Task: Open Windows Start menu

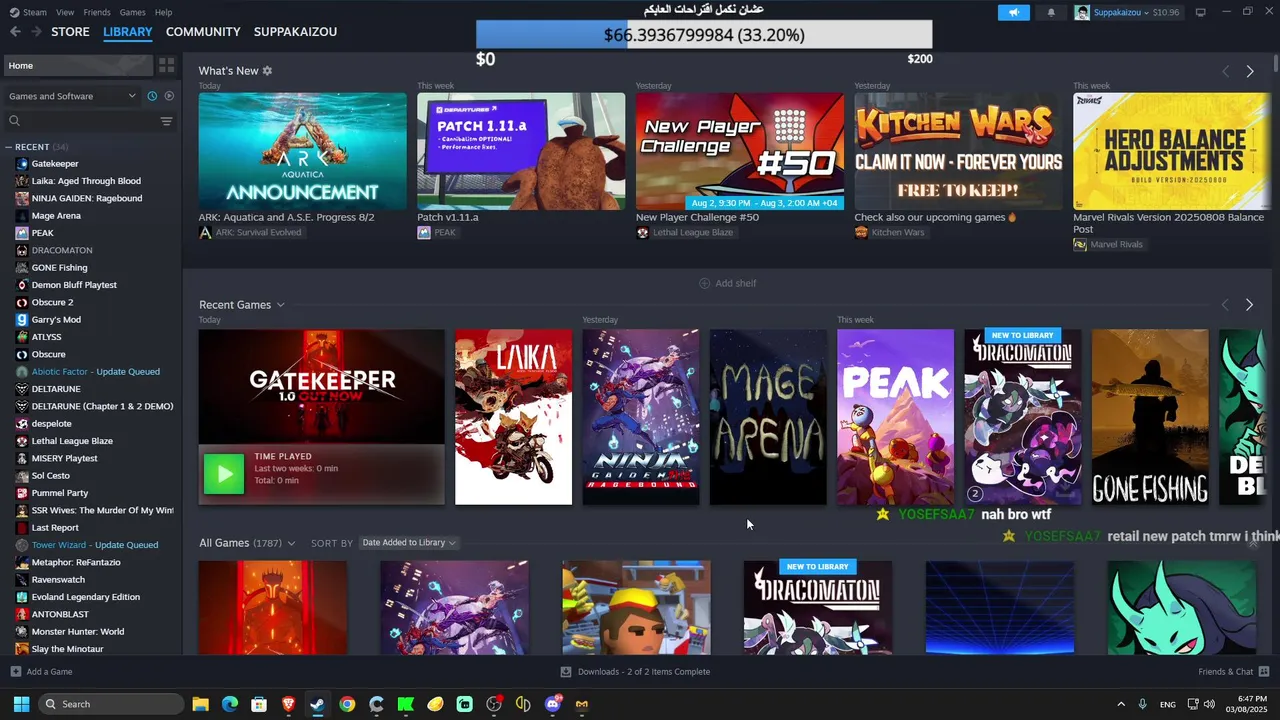Action: click(x=21, y=704)
